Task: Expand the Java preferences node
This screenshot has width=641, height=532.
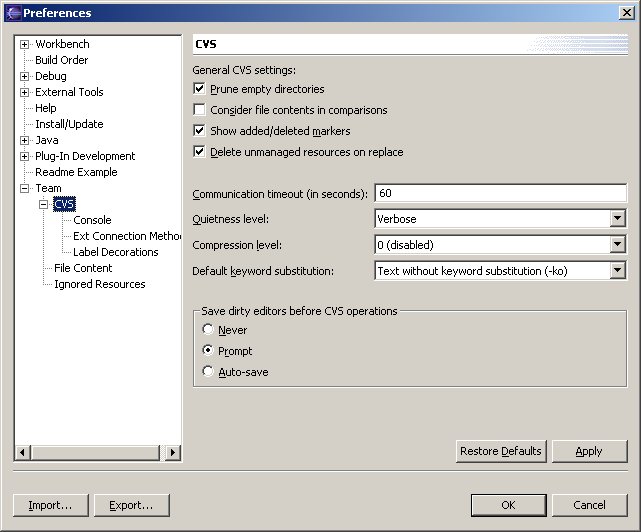Action: tap(25, 140)
